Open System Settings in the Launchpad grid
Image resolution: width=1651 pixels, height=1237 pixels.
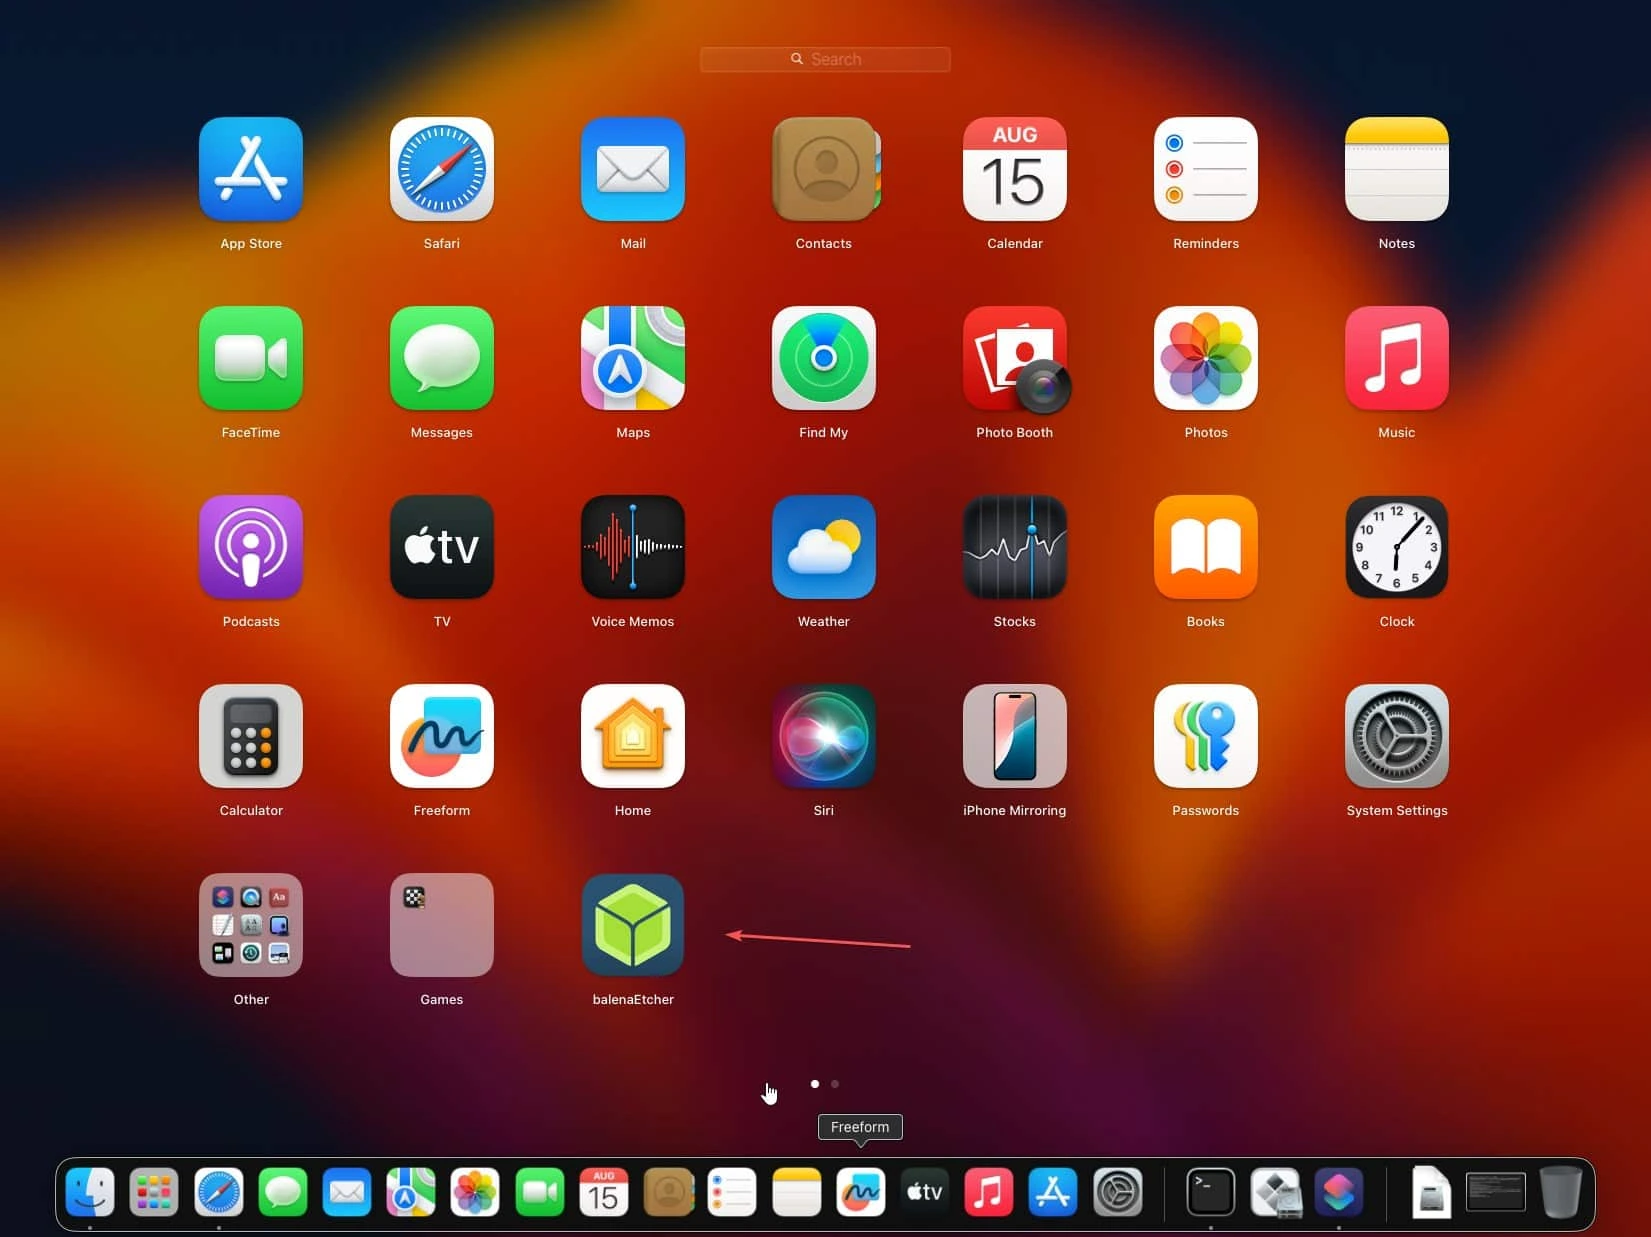1397,736
